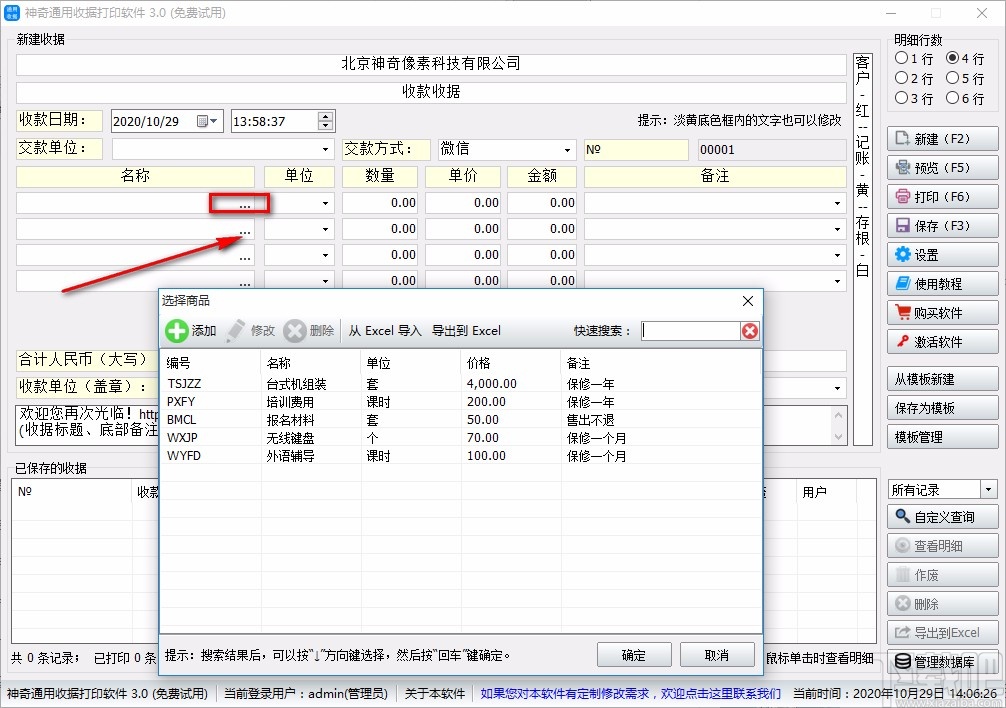Click the 修改 pencil edit icon
1006x708 pixels.
234,331
